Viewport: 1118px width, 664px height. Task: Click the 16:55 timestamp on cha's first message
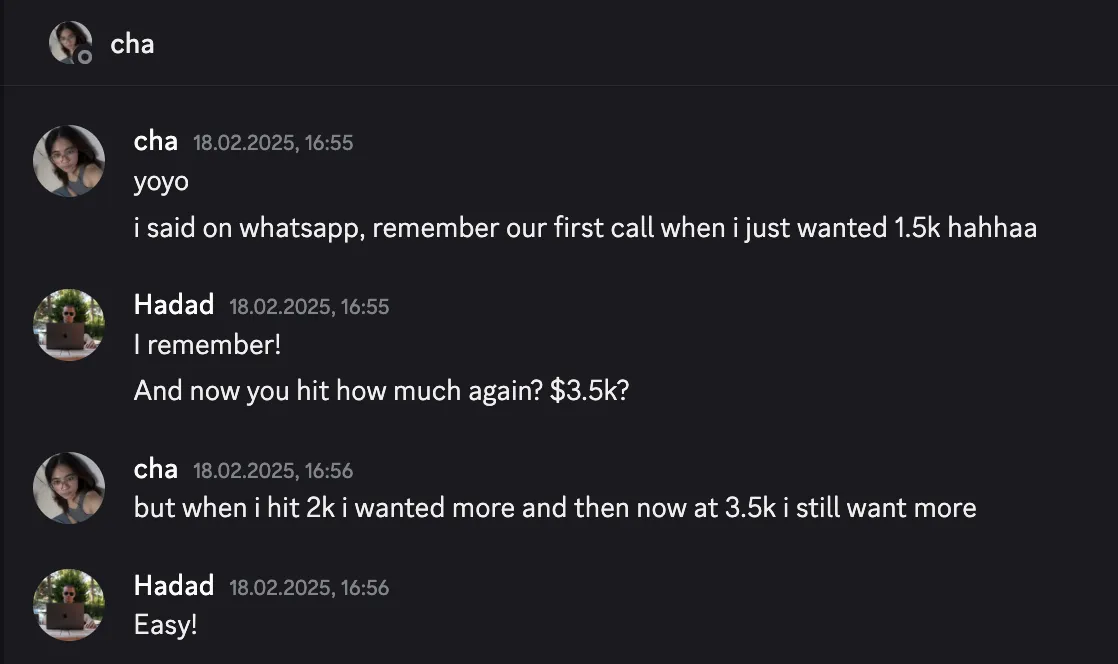(x=273, y=143)
